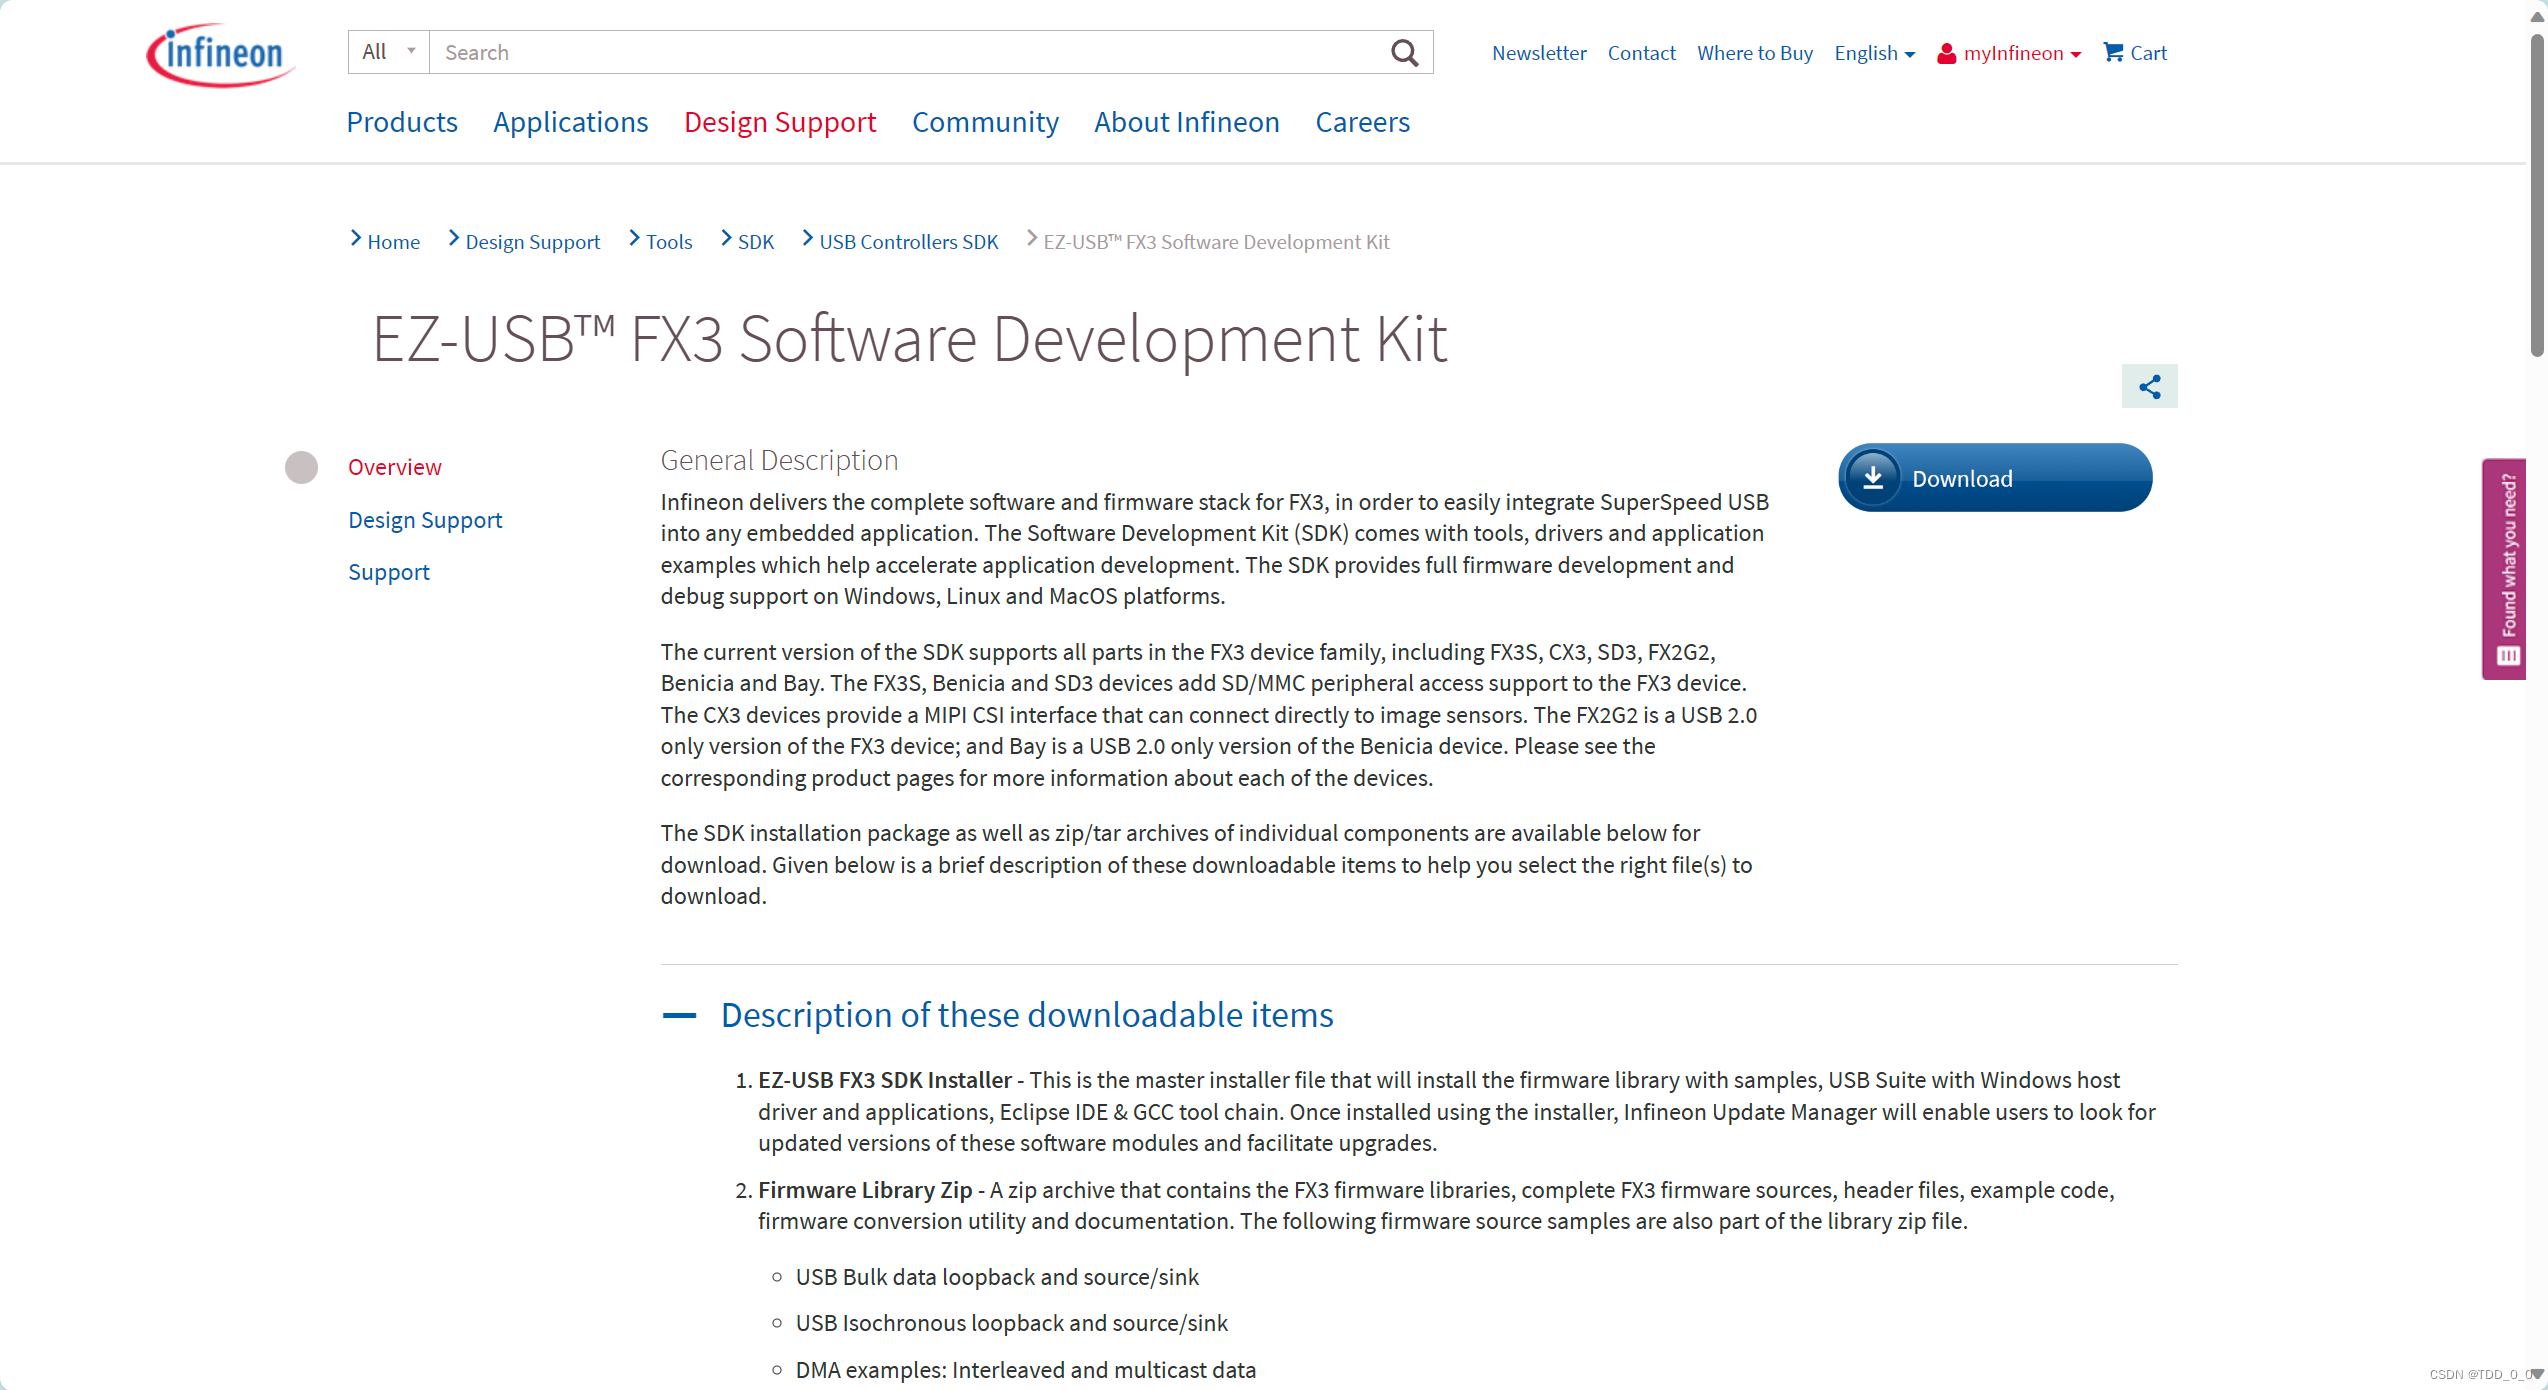Click the EZ-USB FX3 SDK Installer item text
2548x1390 pixels.
885,1080
